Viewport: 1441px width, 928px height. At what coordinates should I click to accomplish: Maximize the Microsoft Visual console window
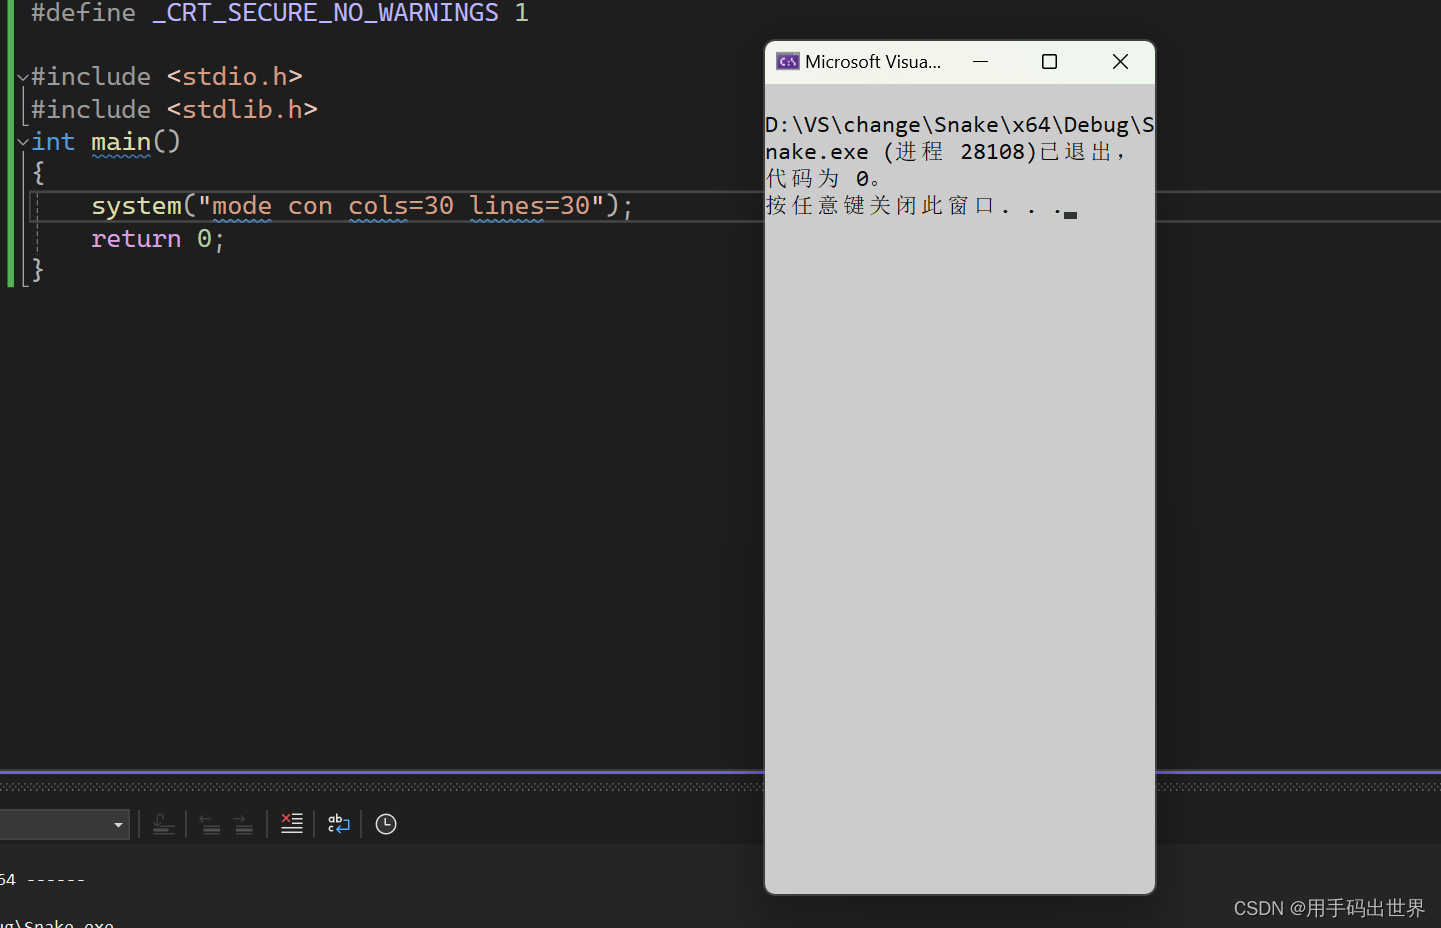(1049, 61)
